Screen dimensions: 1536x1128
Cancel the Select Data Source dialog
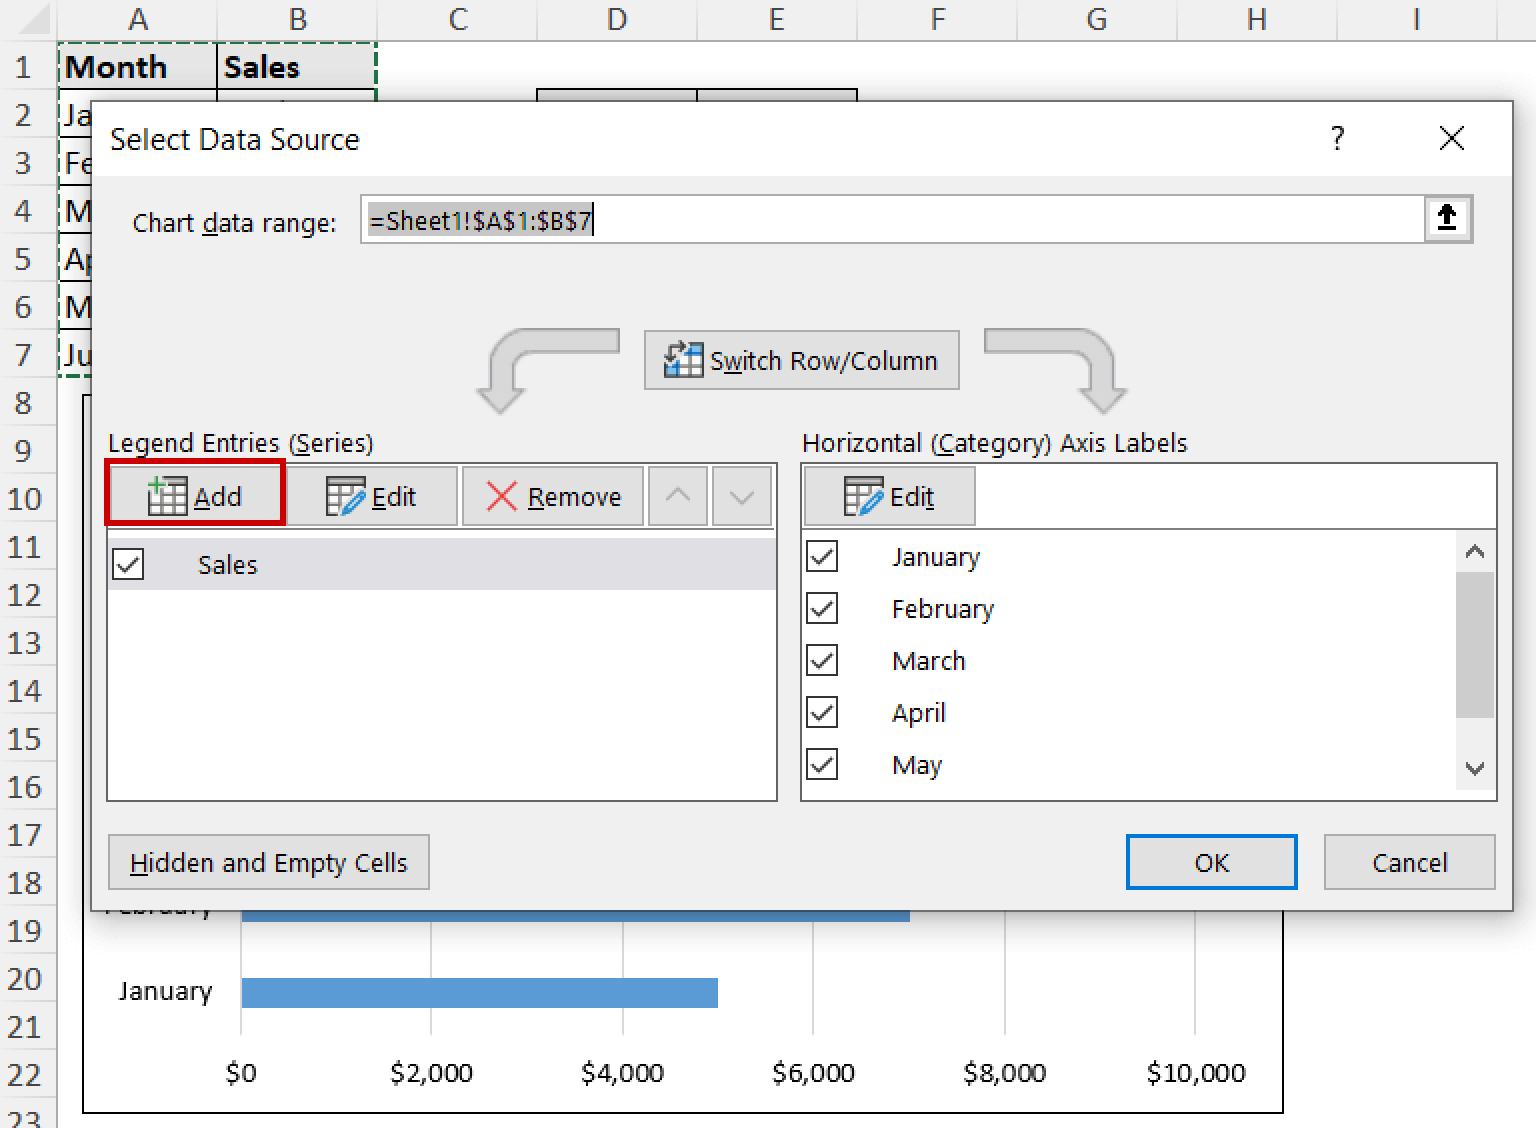pos(1409,862)
